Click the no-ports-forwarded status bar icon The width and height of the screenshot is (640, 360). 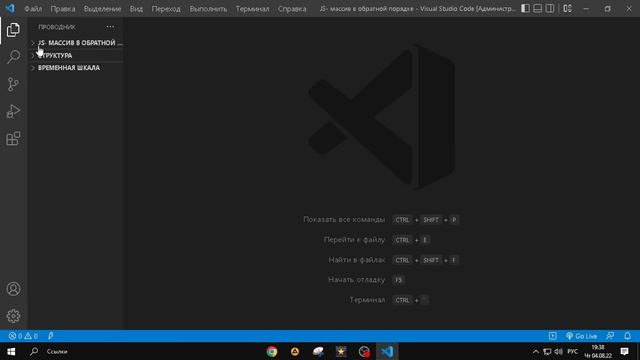click(x=51, y=336)
